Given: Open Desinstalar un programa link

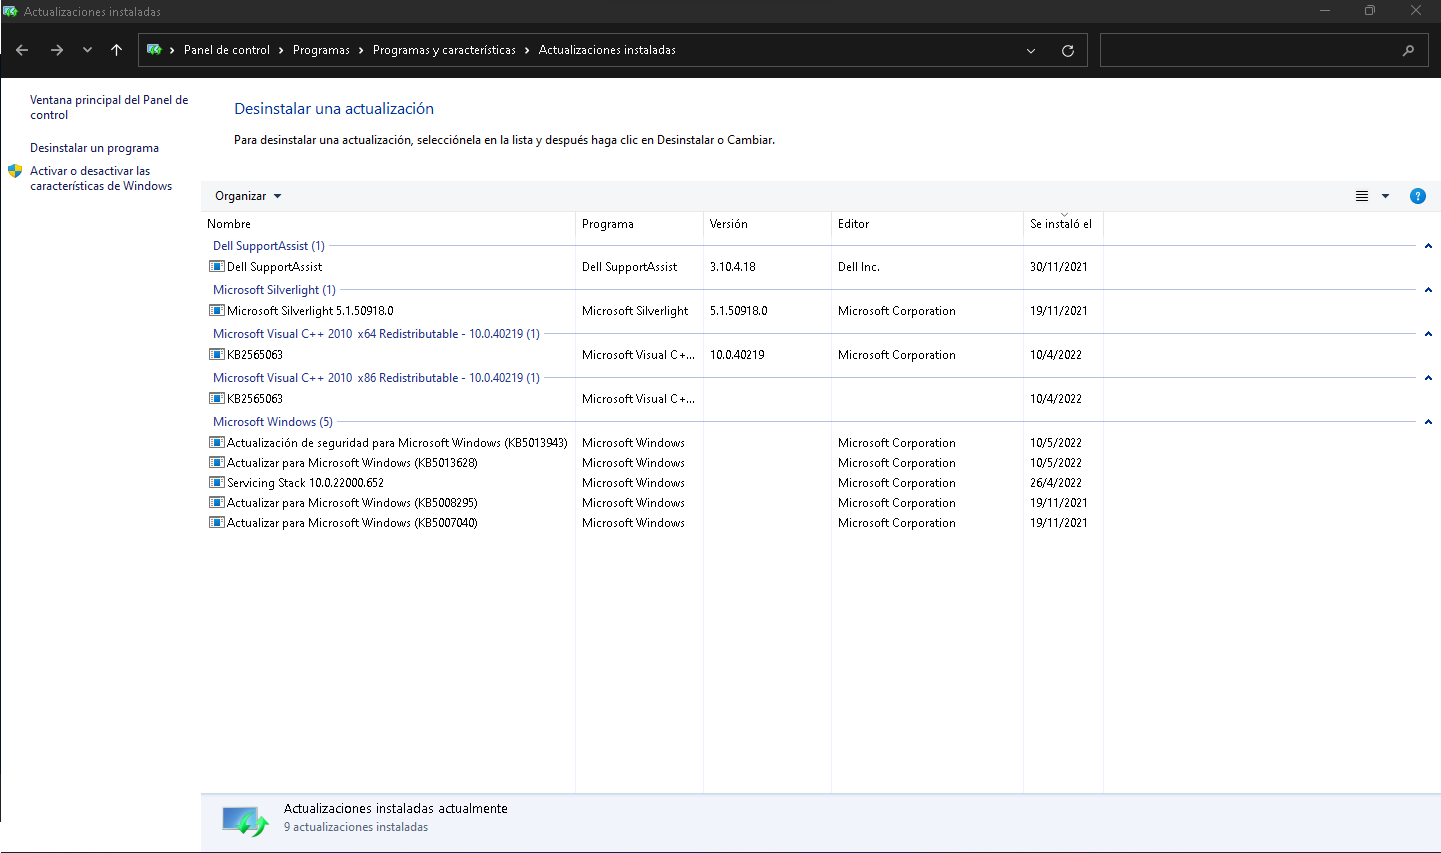Looking at the screenshot, I should 94,148.
